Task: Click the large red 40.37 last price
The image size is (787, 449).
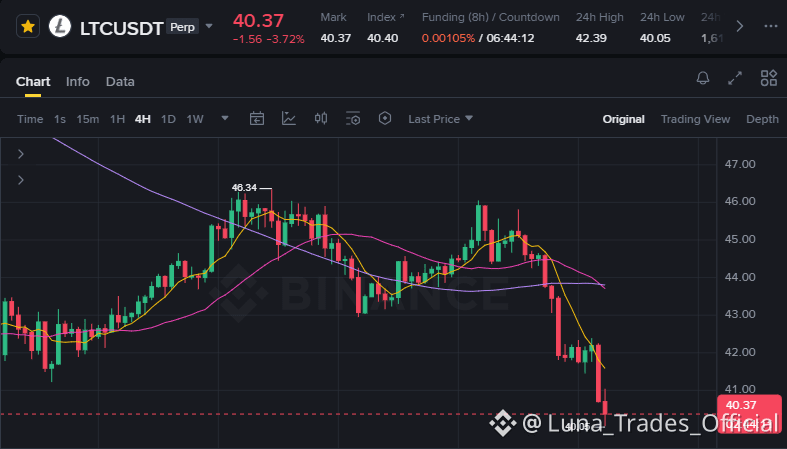Action: click(x=258, y=21)
